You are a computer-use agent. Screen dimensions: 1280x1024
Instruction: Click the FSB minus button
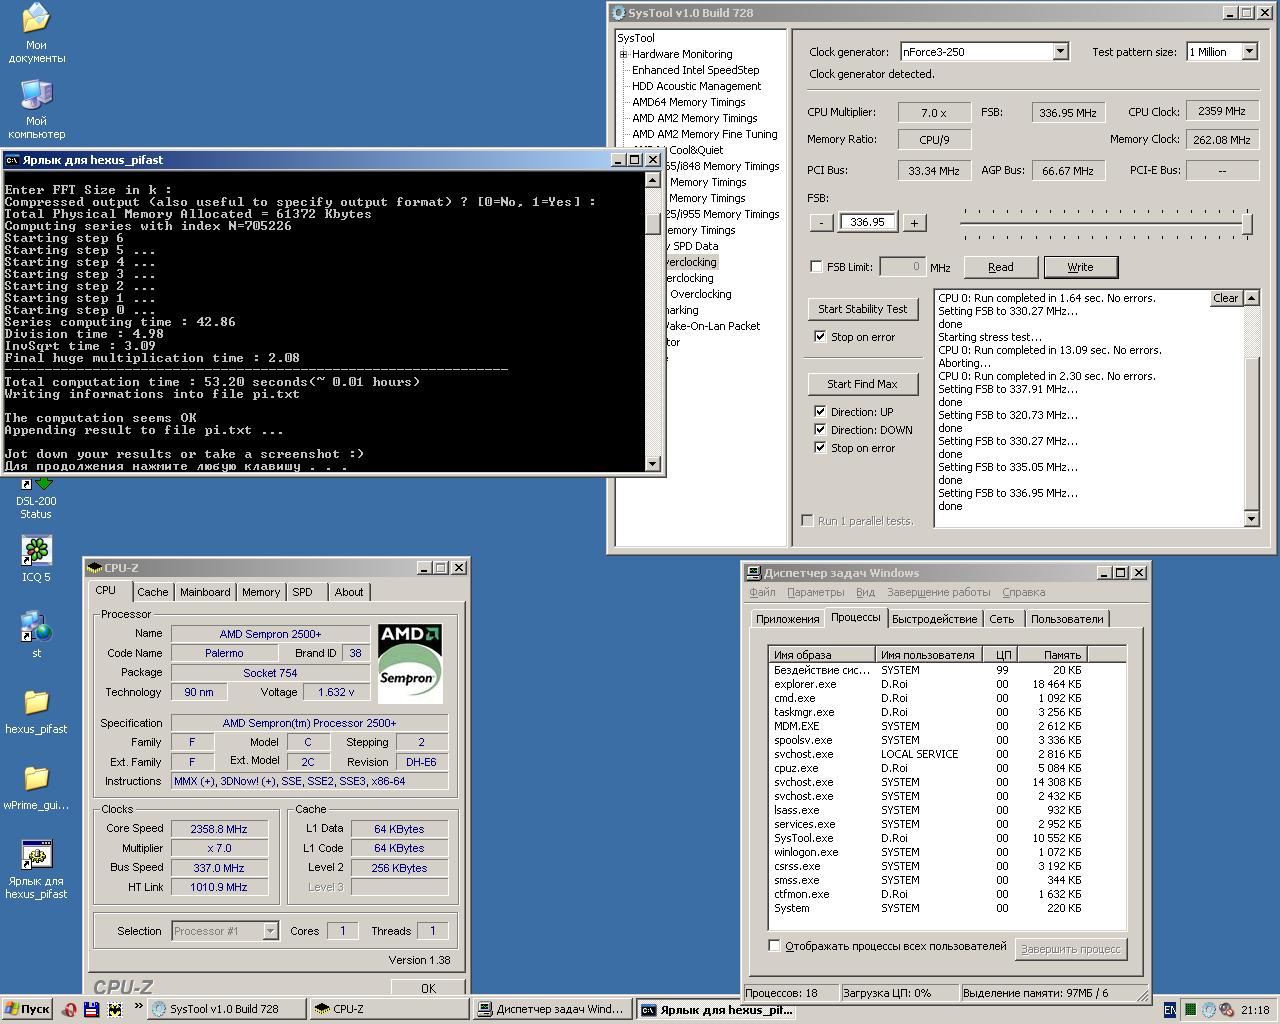click(821, 223)
